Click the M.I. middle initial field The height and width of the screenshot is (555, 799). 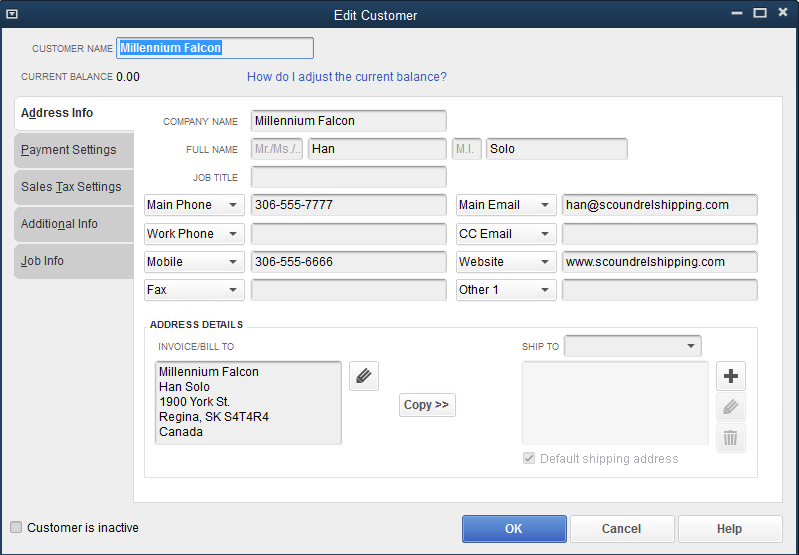pos(466,149)
